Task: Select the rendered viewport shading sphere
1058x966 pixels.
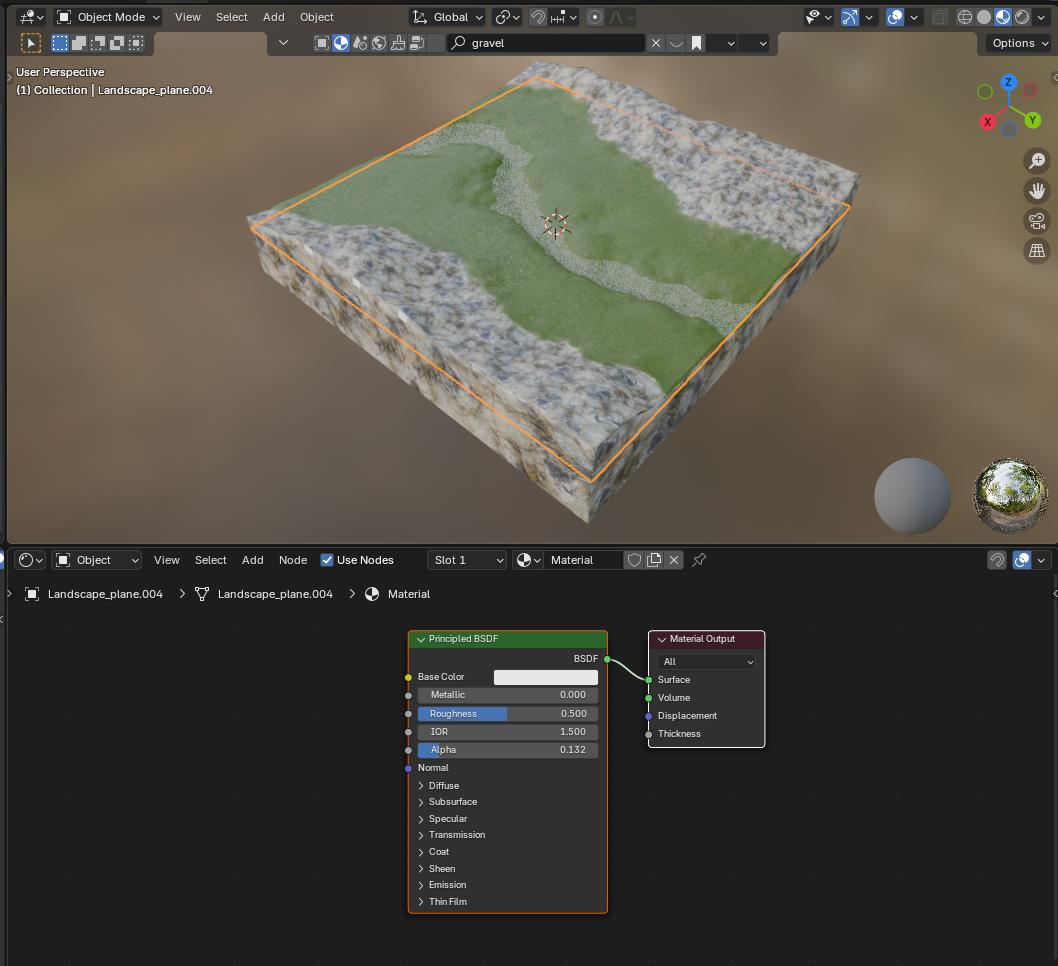Action: click(x=1022, y=17)
